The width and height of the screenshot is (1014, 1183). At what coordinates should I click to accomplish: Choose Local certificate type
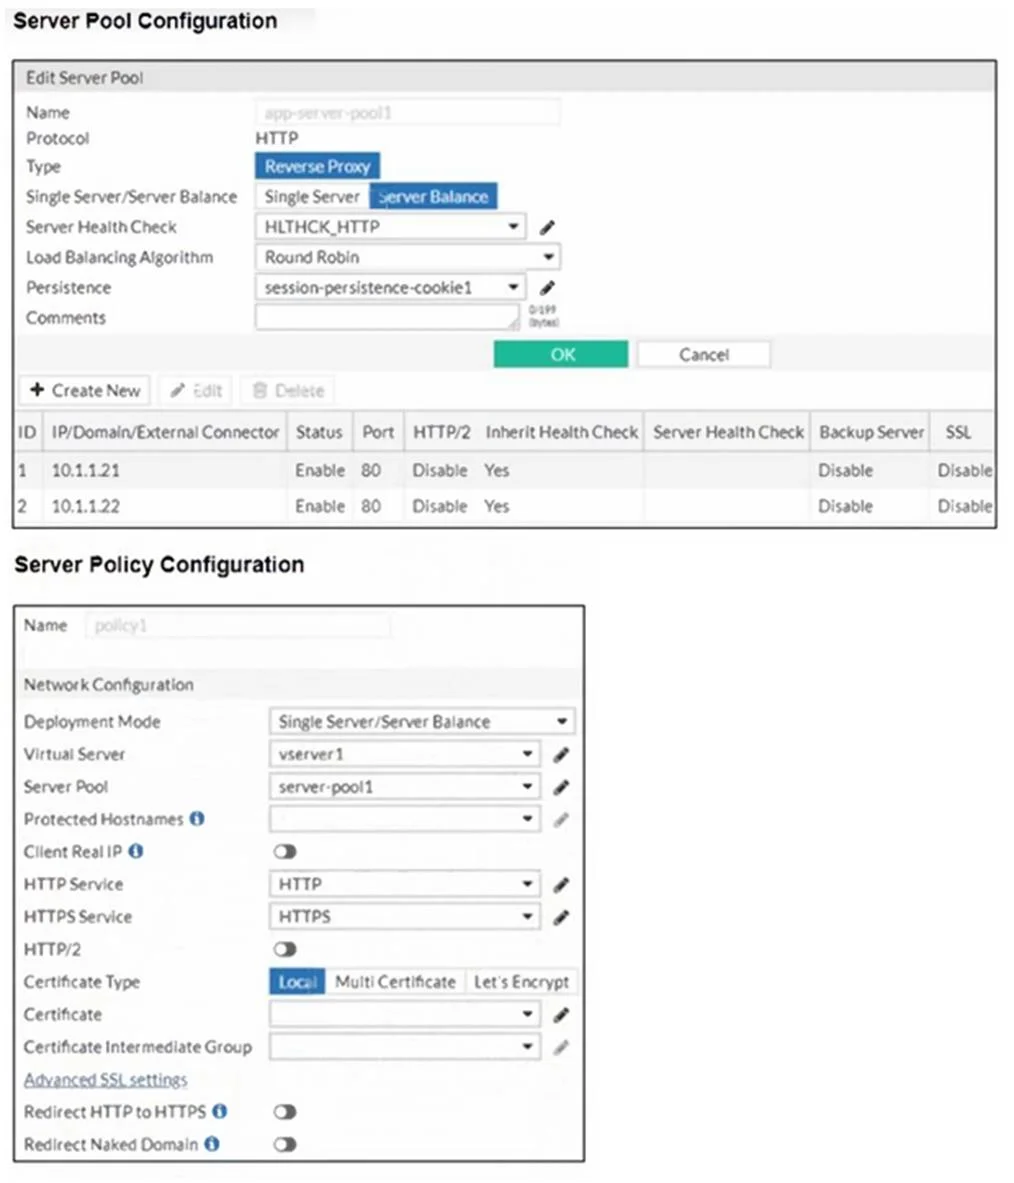click(x=297, y=982)
